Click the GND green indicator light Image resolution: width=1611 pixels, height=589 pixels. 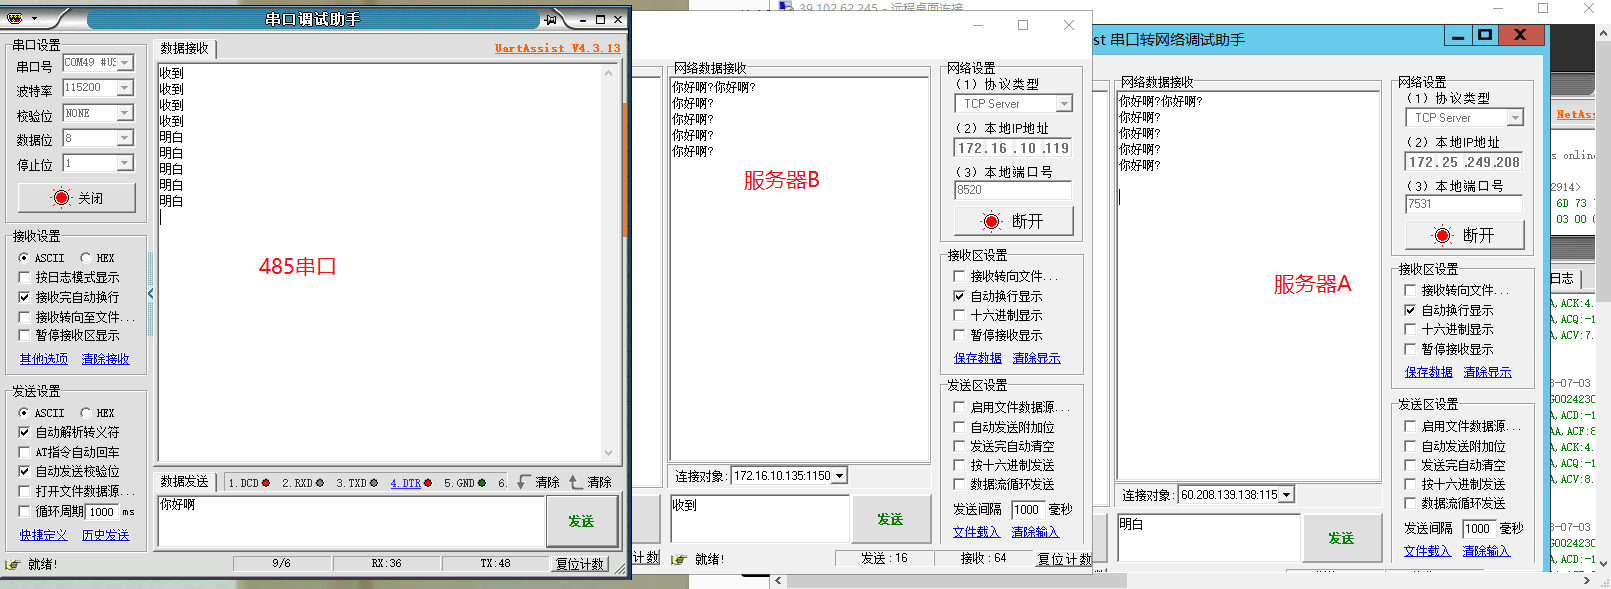[x=482, y=483]
